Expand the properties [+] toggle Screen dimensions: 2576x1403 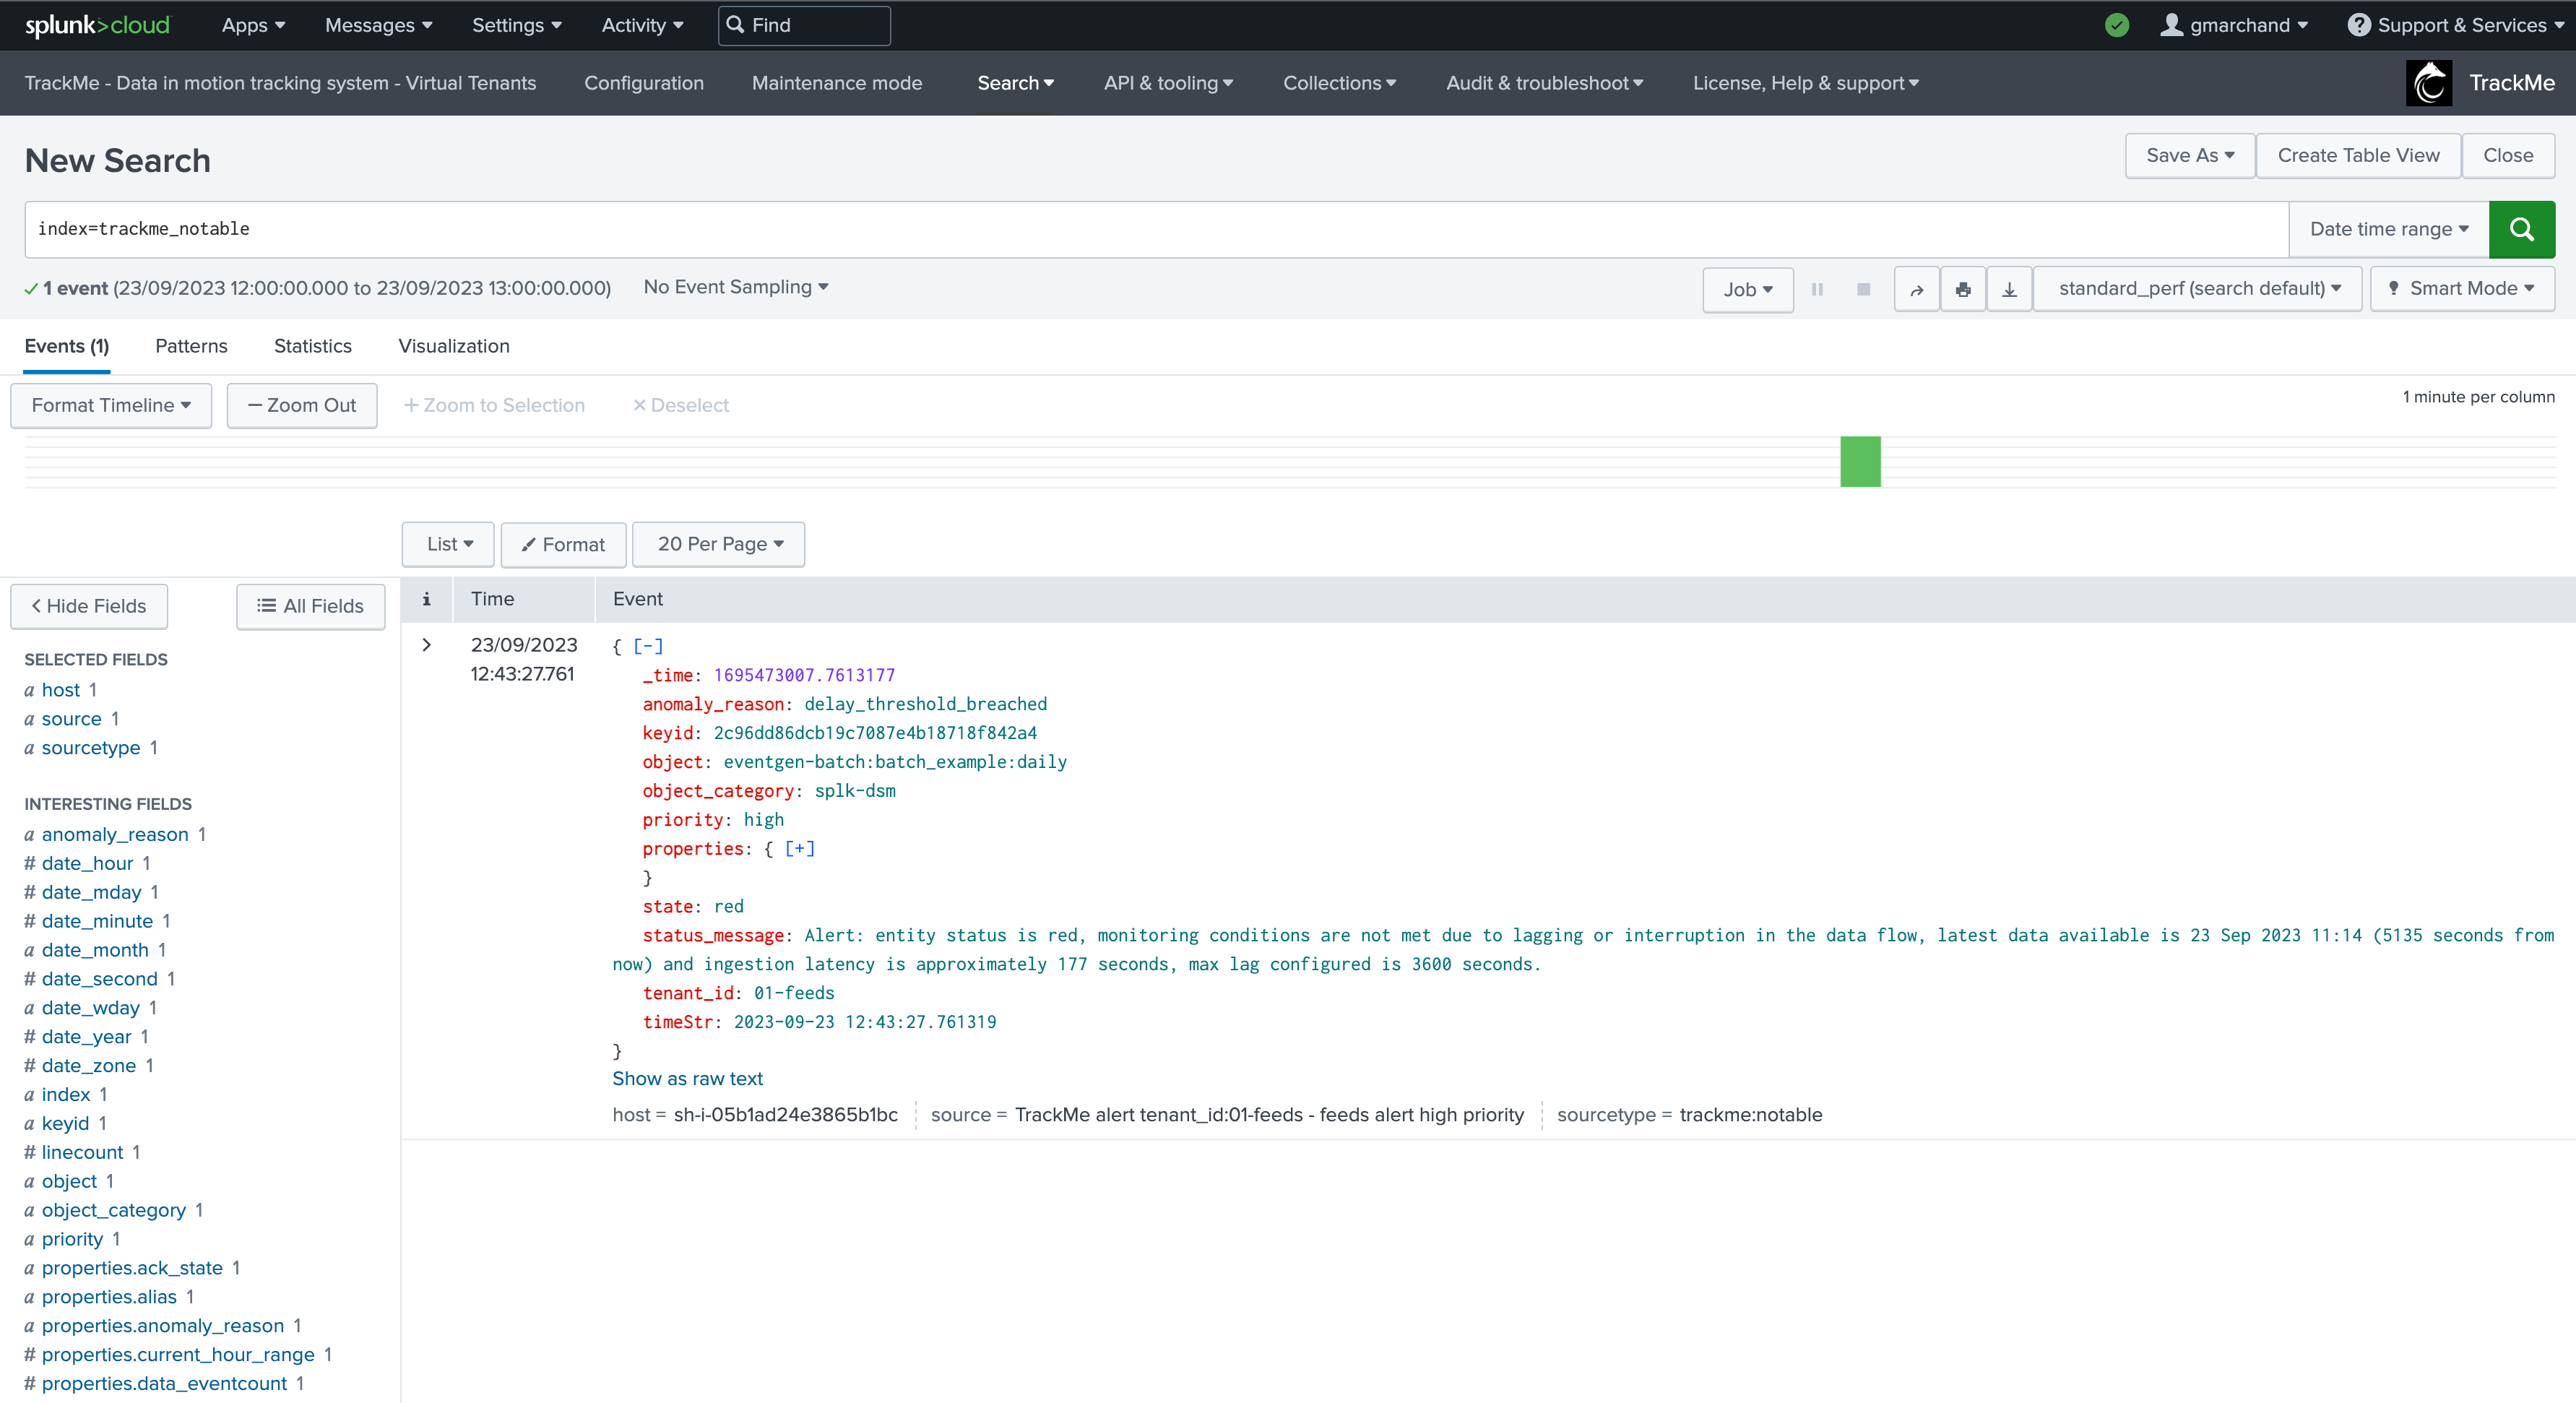[799, 848]
